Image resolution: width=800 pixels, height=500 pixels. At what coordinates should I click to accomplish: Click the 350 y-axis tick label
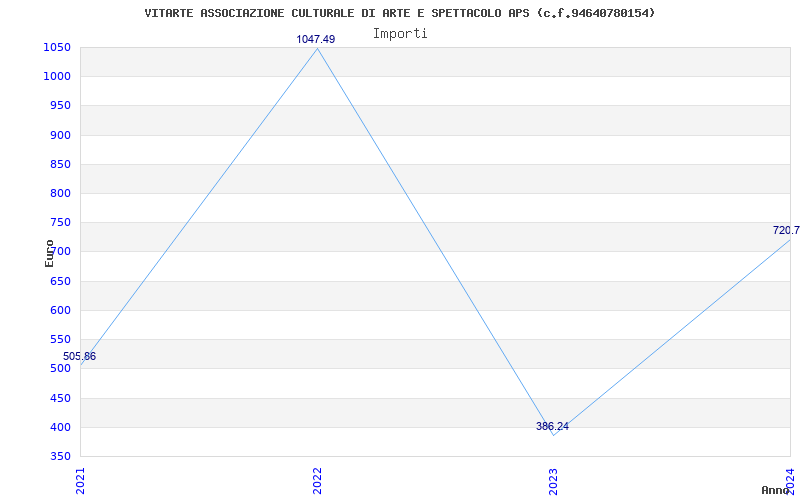(x=60, y=456)
